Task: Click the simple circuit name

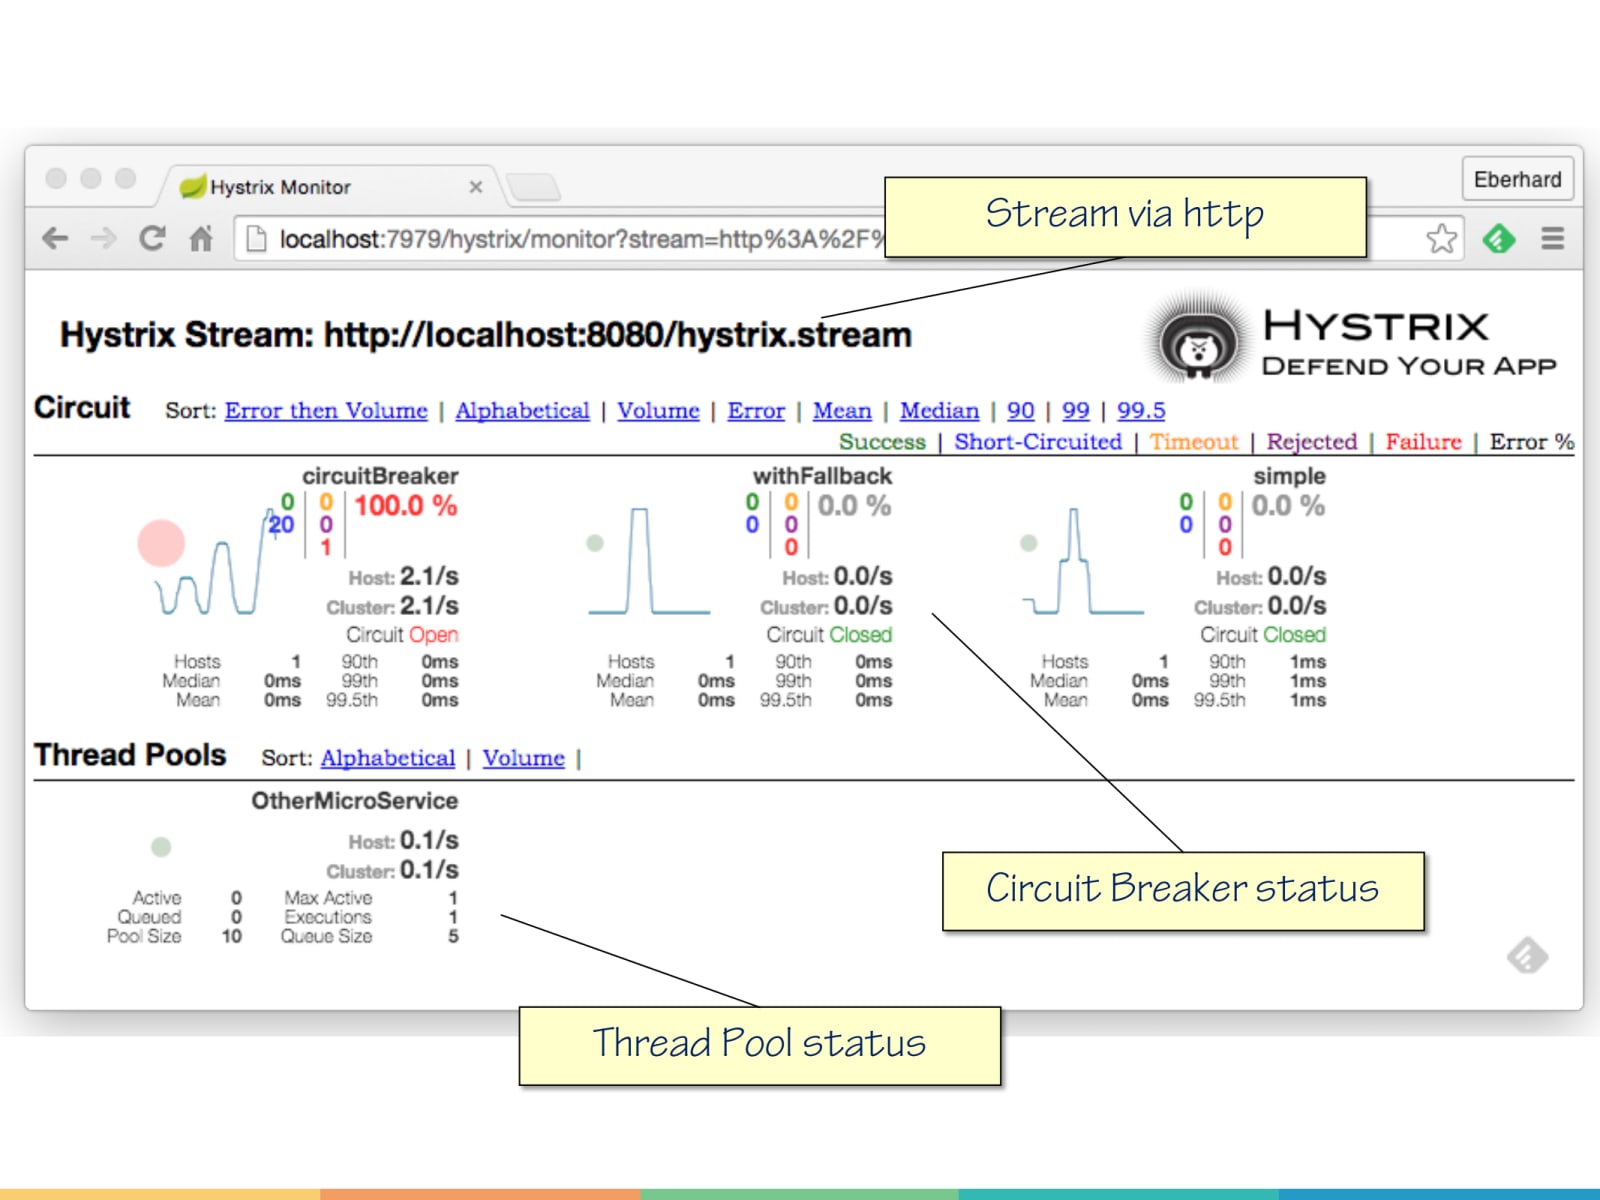Action: [1289, 476]
